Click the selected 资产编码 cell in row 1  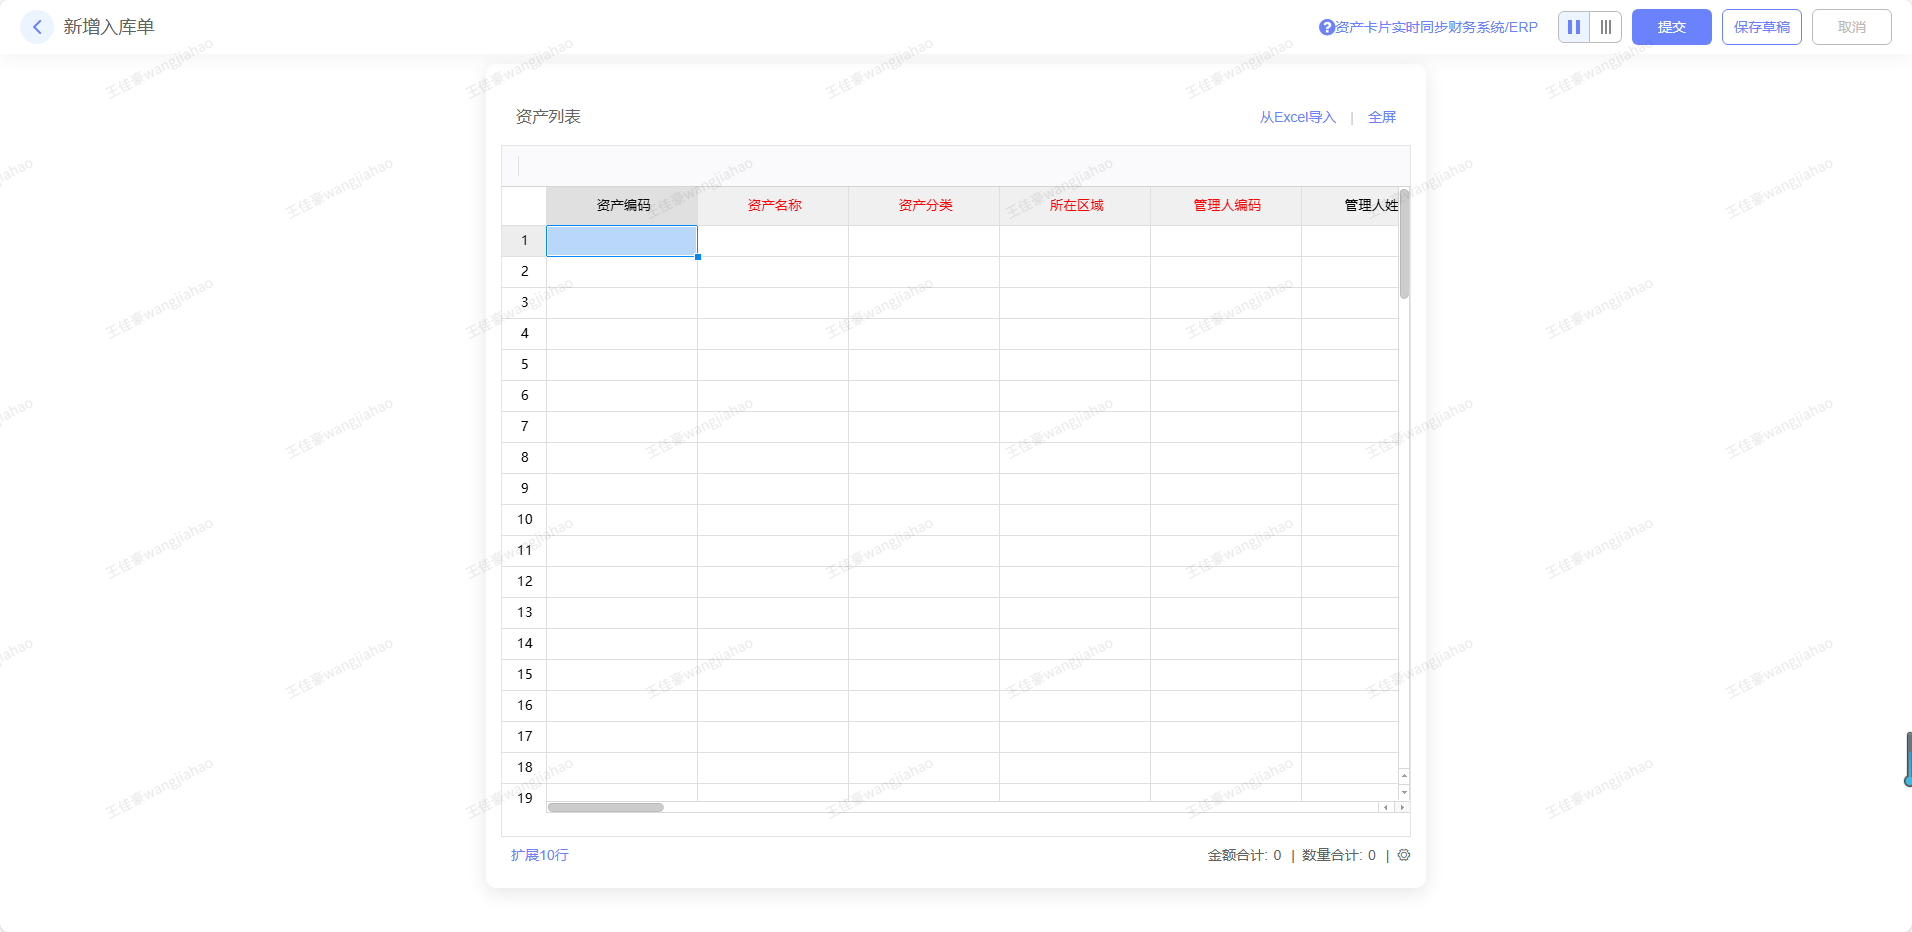[x=621, y=241]
